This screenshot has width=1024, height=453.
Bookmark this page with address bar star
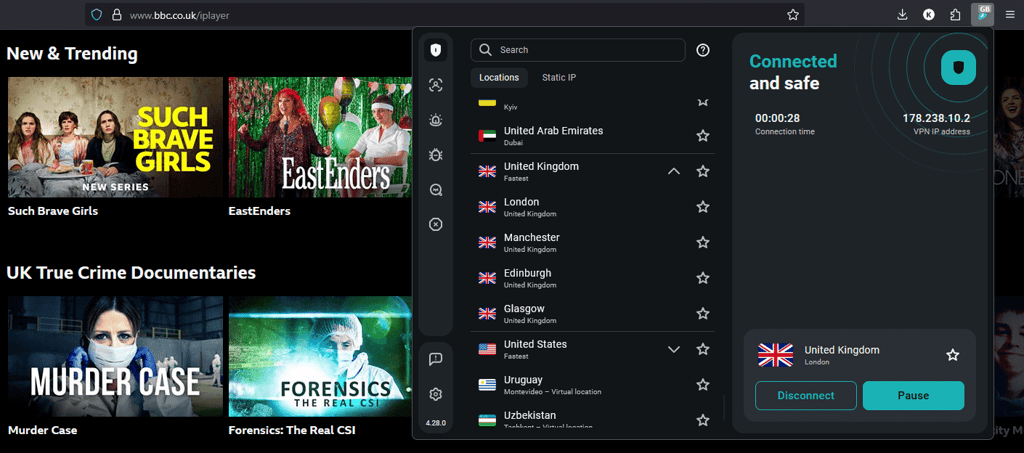[x=793, y=14]
